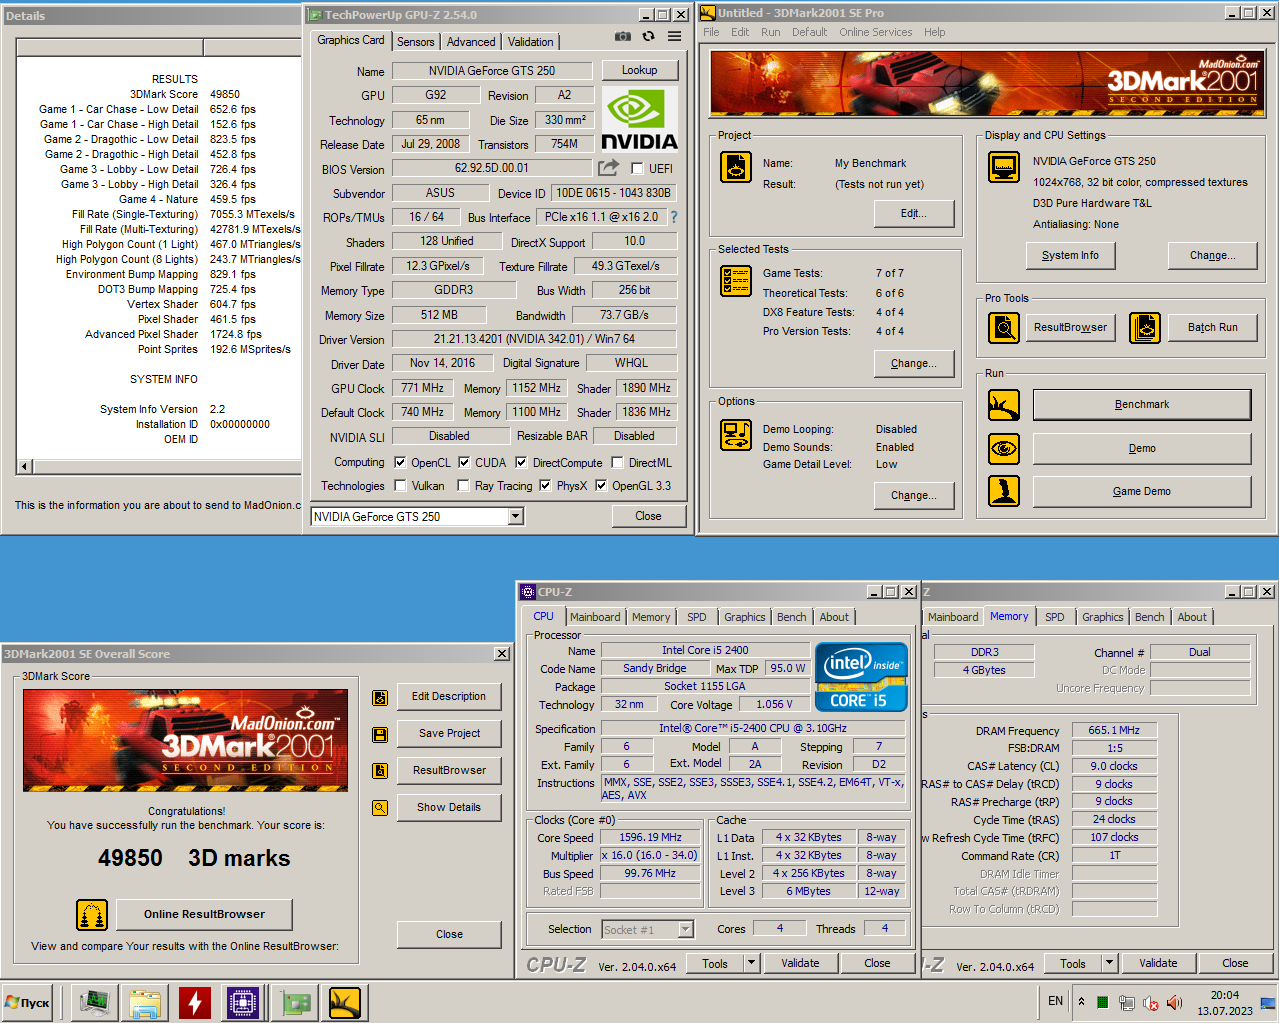Click the Validate button in CPU-Z processor window
This screenshot has width=1279, height=1023.
pos(800,963)
